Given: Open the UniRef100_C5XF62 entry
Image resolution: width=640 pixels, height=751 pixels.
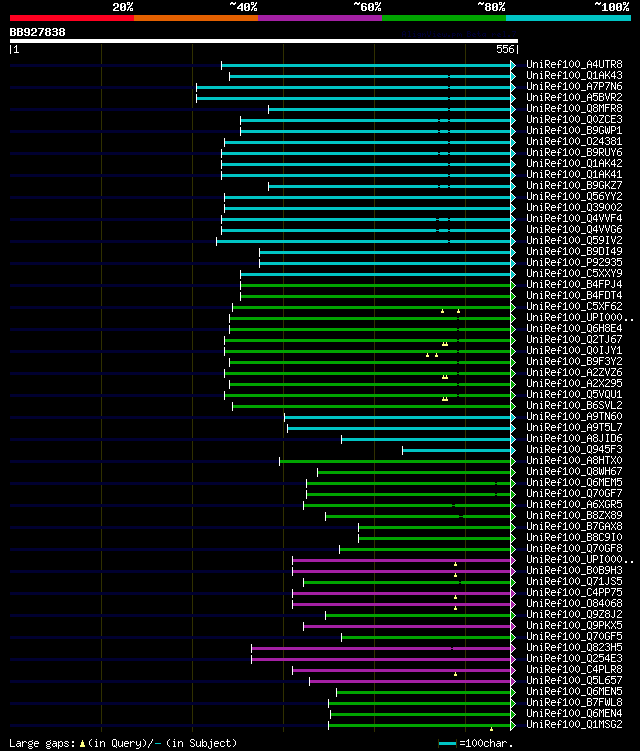Looking at the screenshot, I should point(574,307).
